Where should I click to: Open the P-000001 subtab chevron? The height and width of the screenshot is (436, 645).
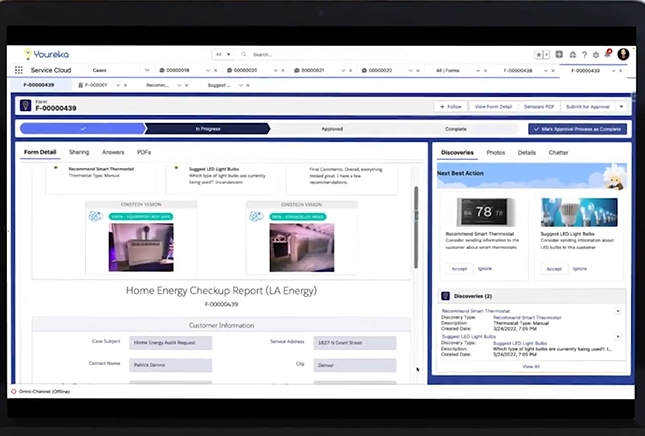tap(118, 85)
